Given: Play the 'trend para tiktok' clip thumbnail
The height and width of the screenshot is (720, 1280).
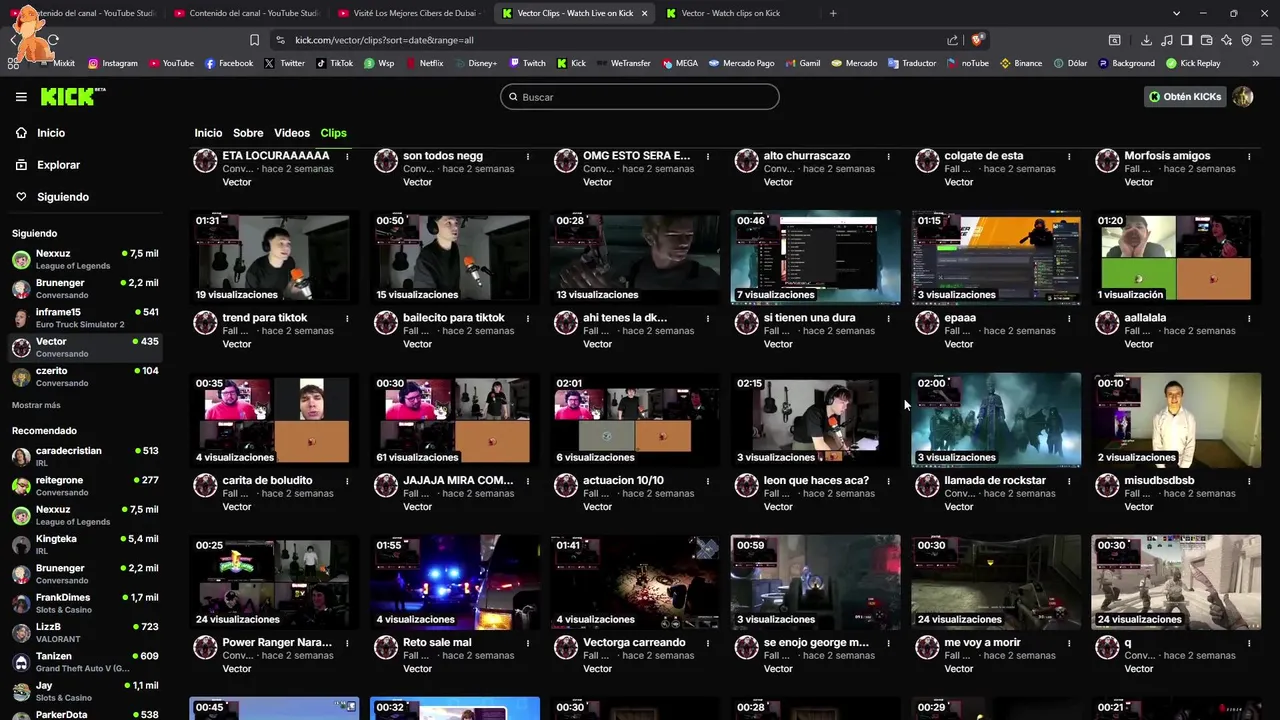Looking at the screenshot, I should coord(274,257).
